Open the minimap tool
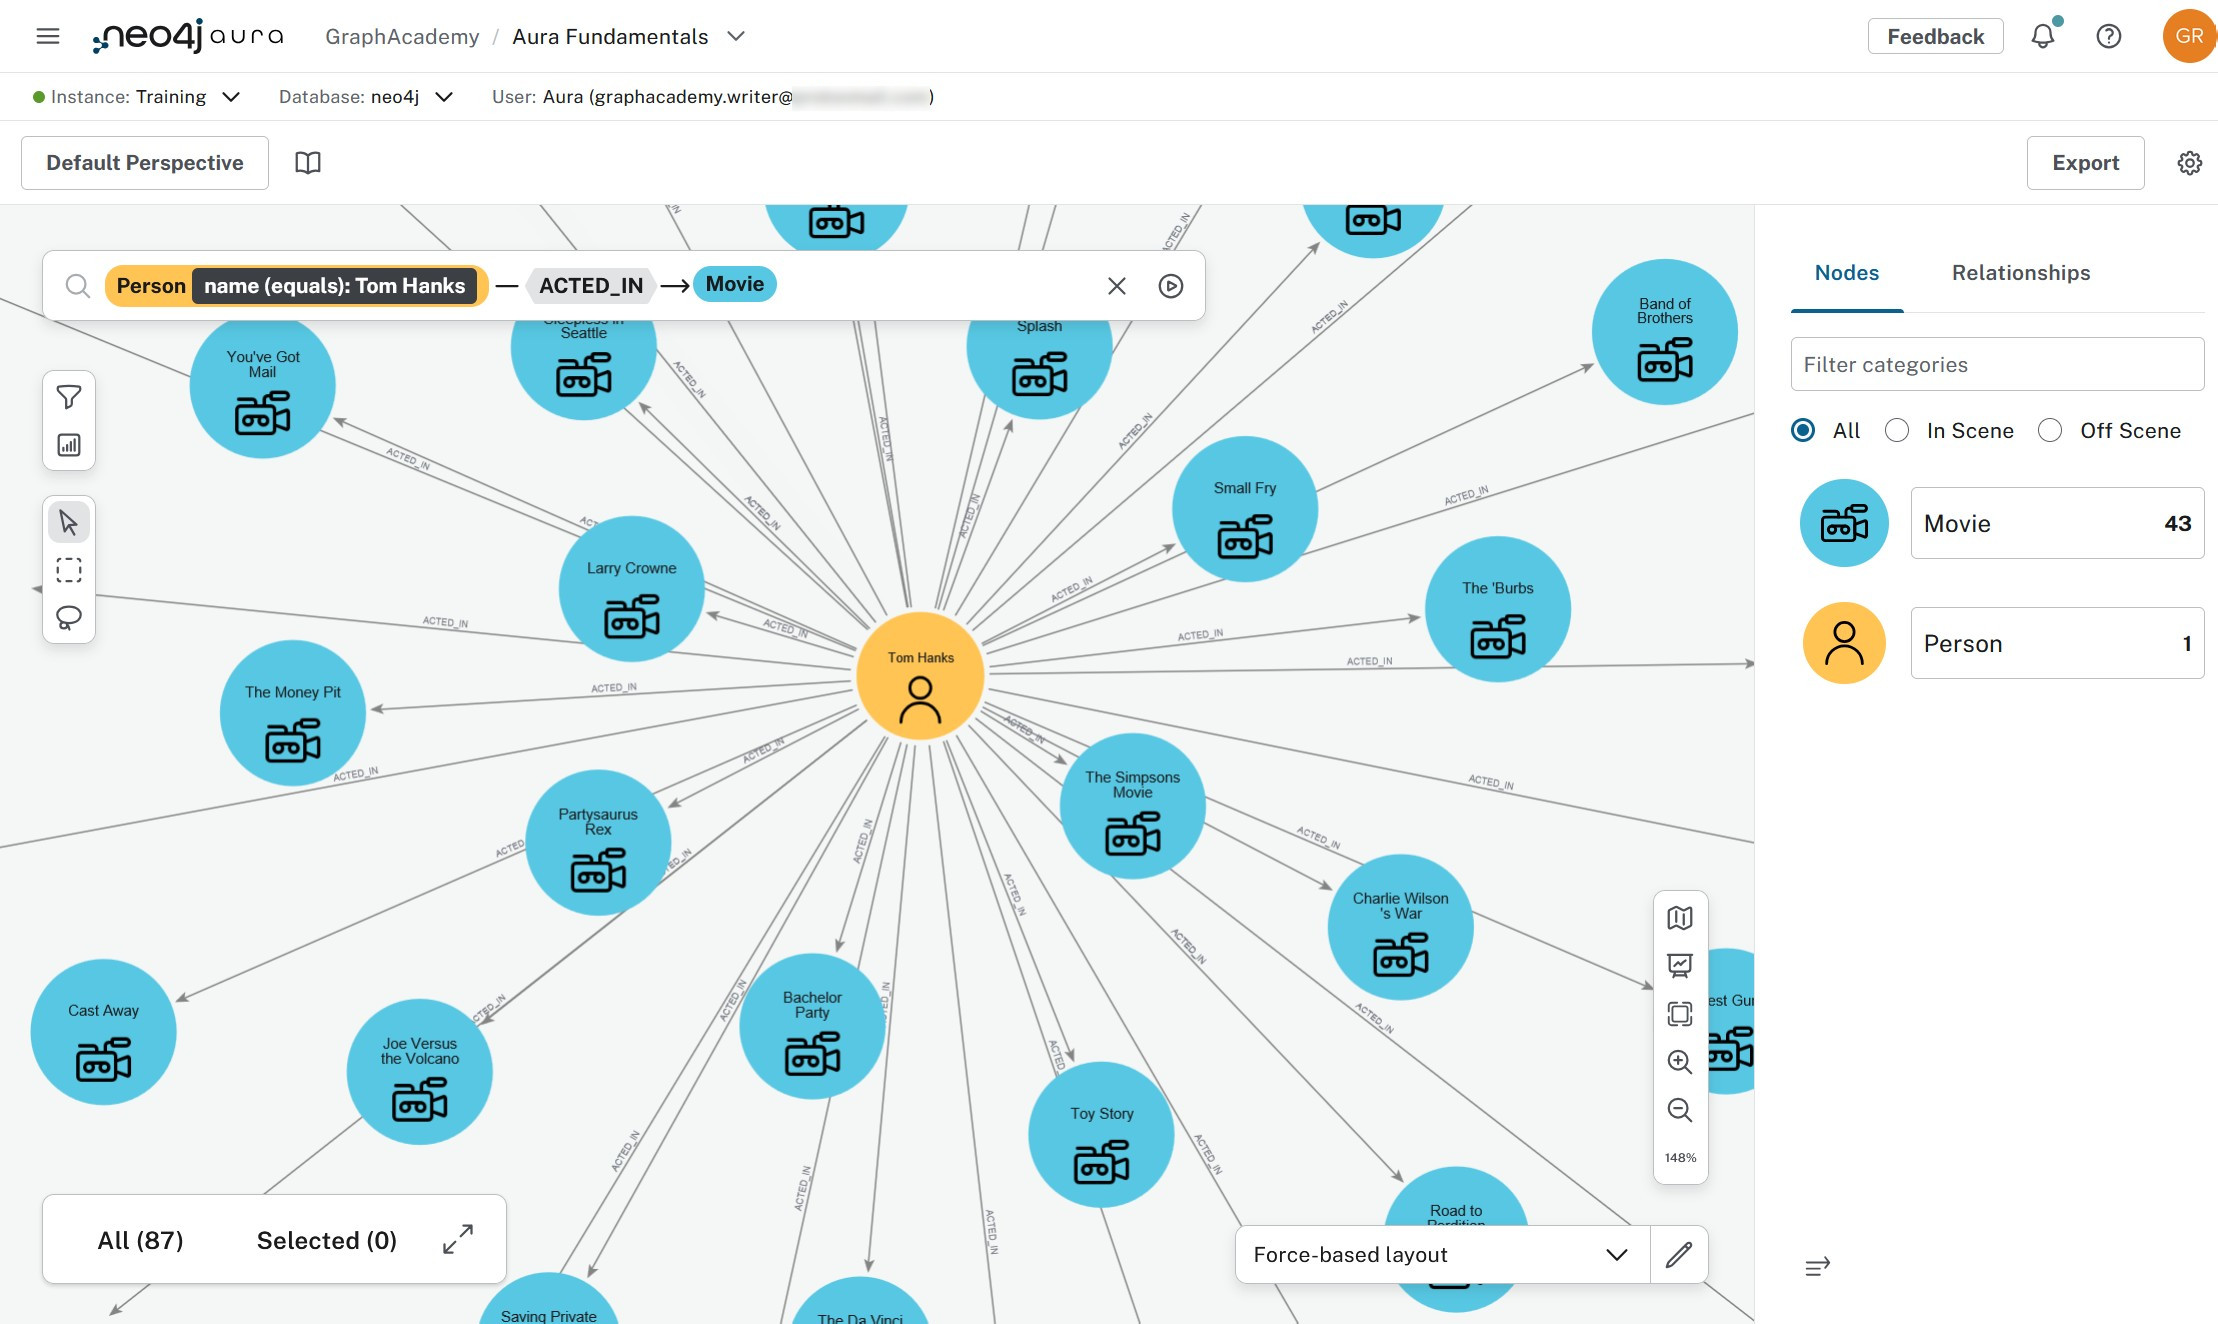 (1680, 917)
